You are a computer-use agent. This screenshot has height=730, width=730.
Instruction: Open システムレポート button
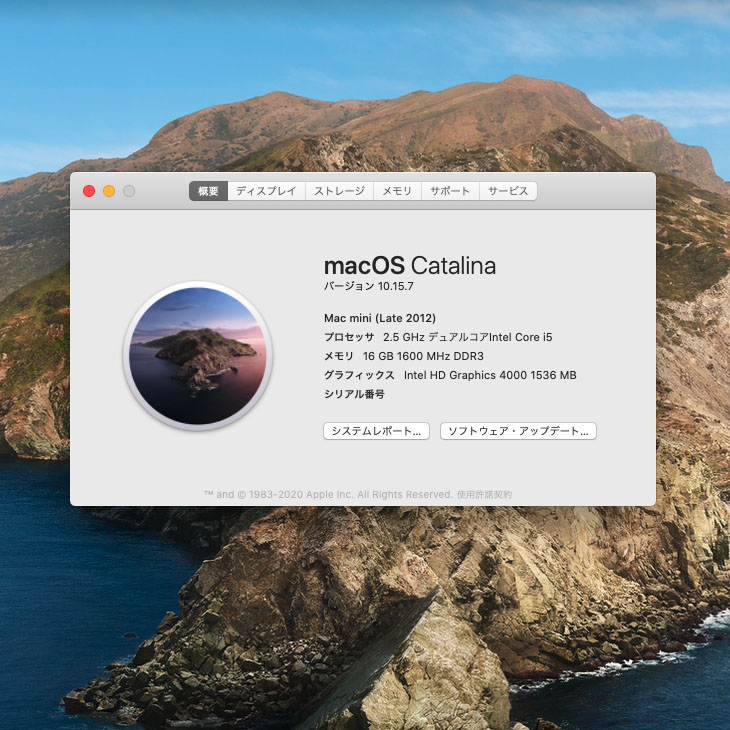(376, 431)
